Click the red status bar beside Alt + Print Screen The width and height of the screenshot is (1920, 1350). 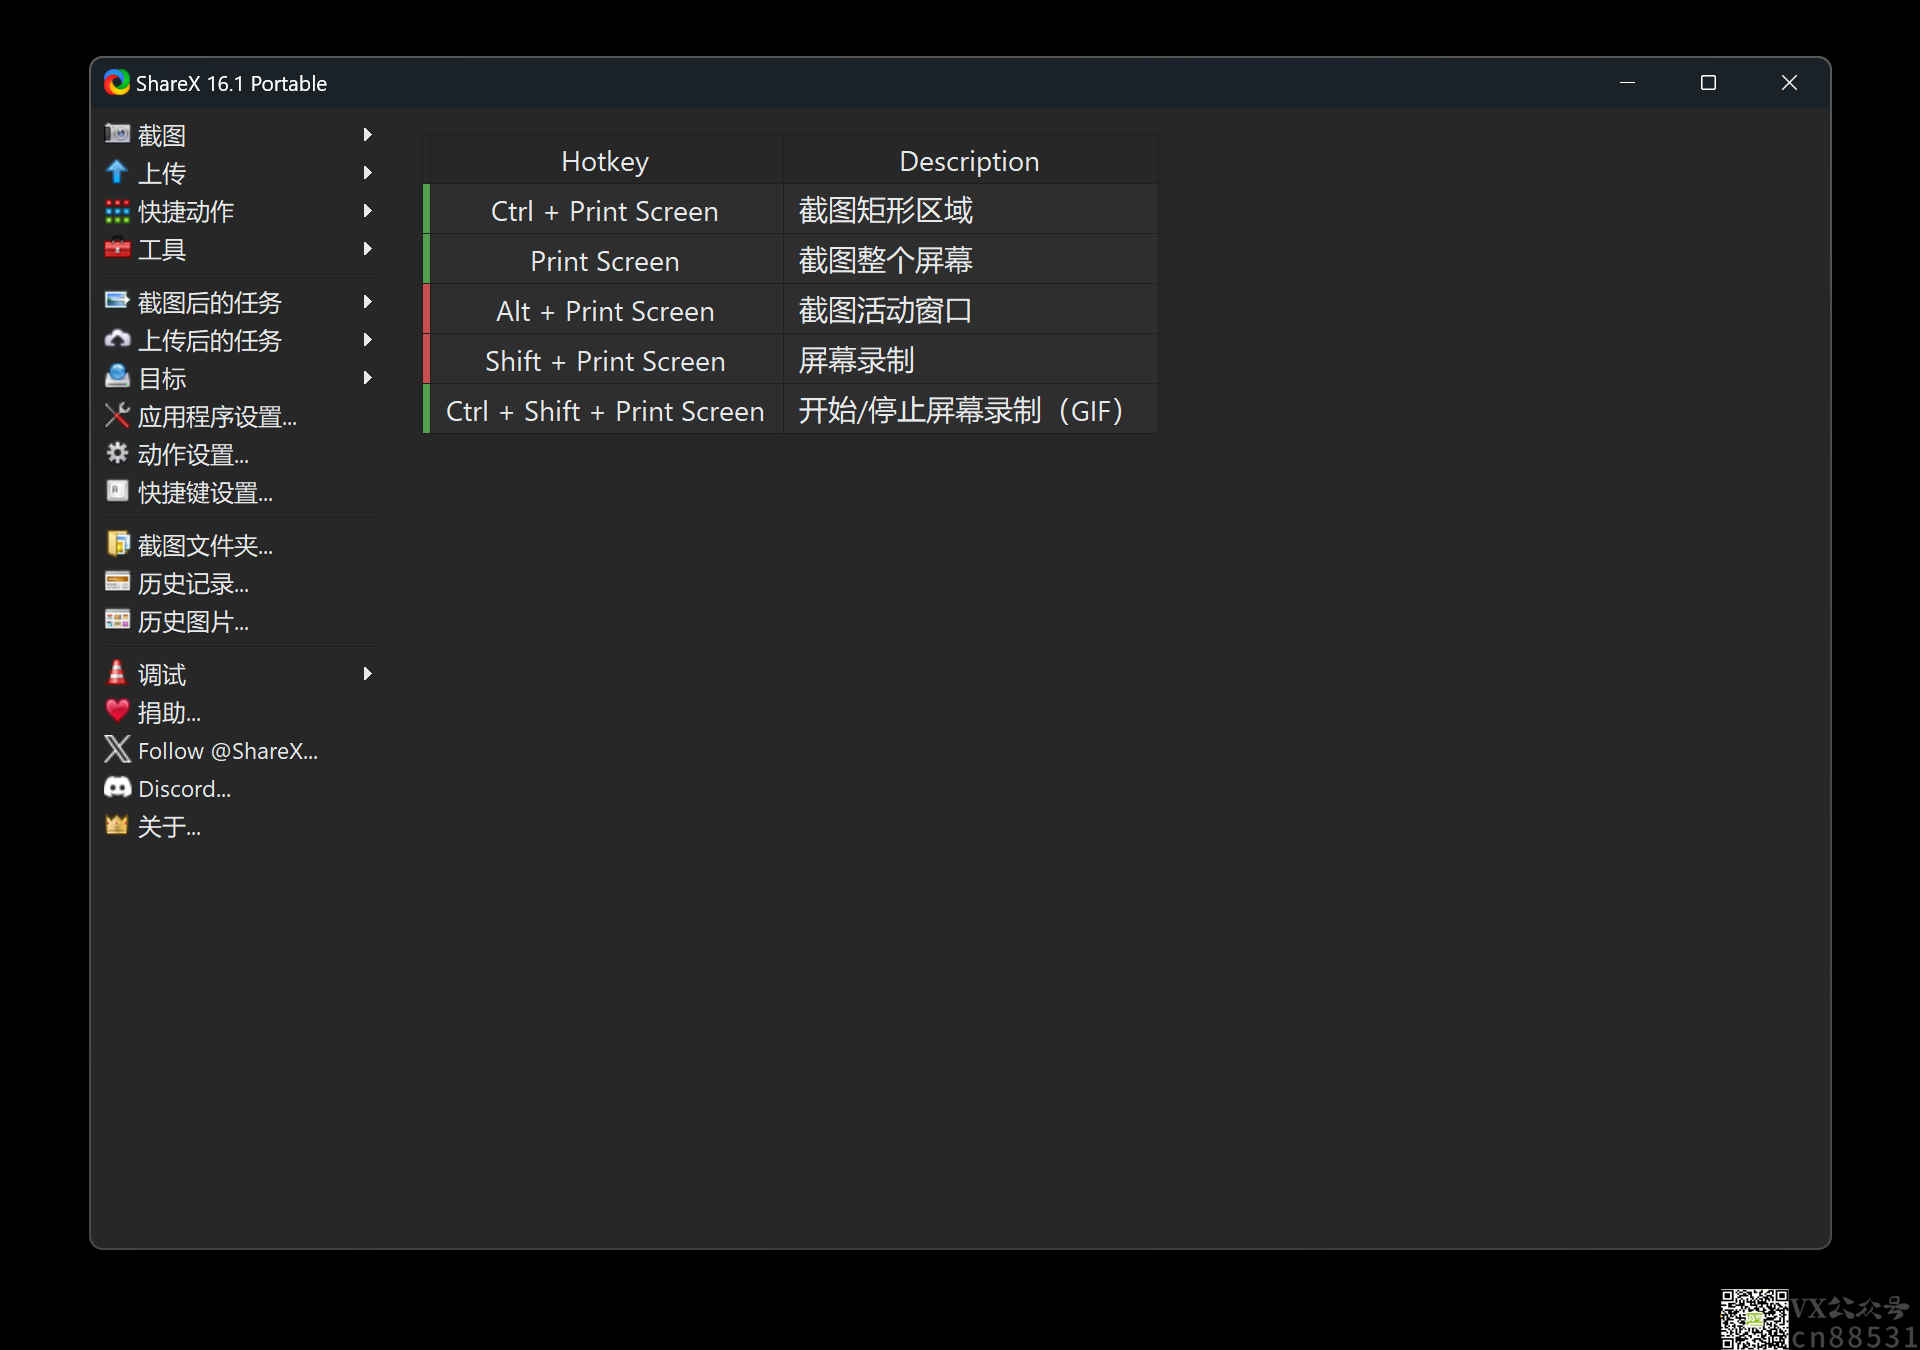point(426,309)
